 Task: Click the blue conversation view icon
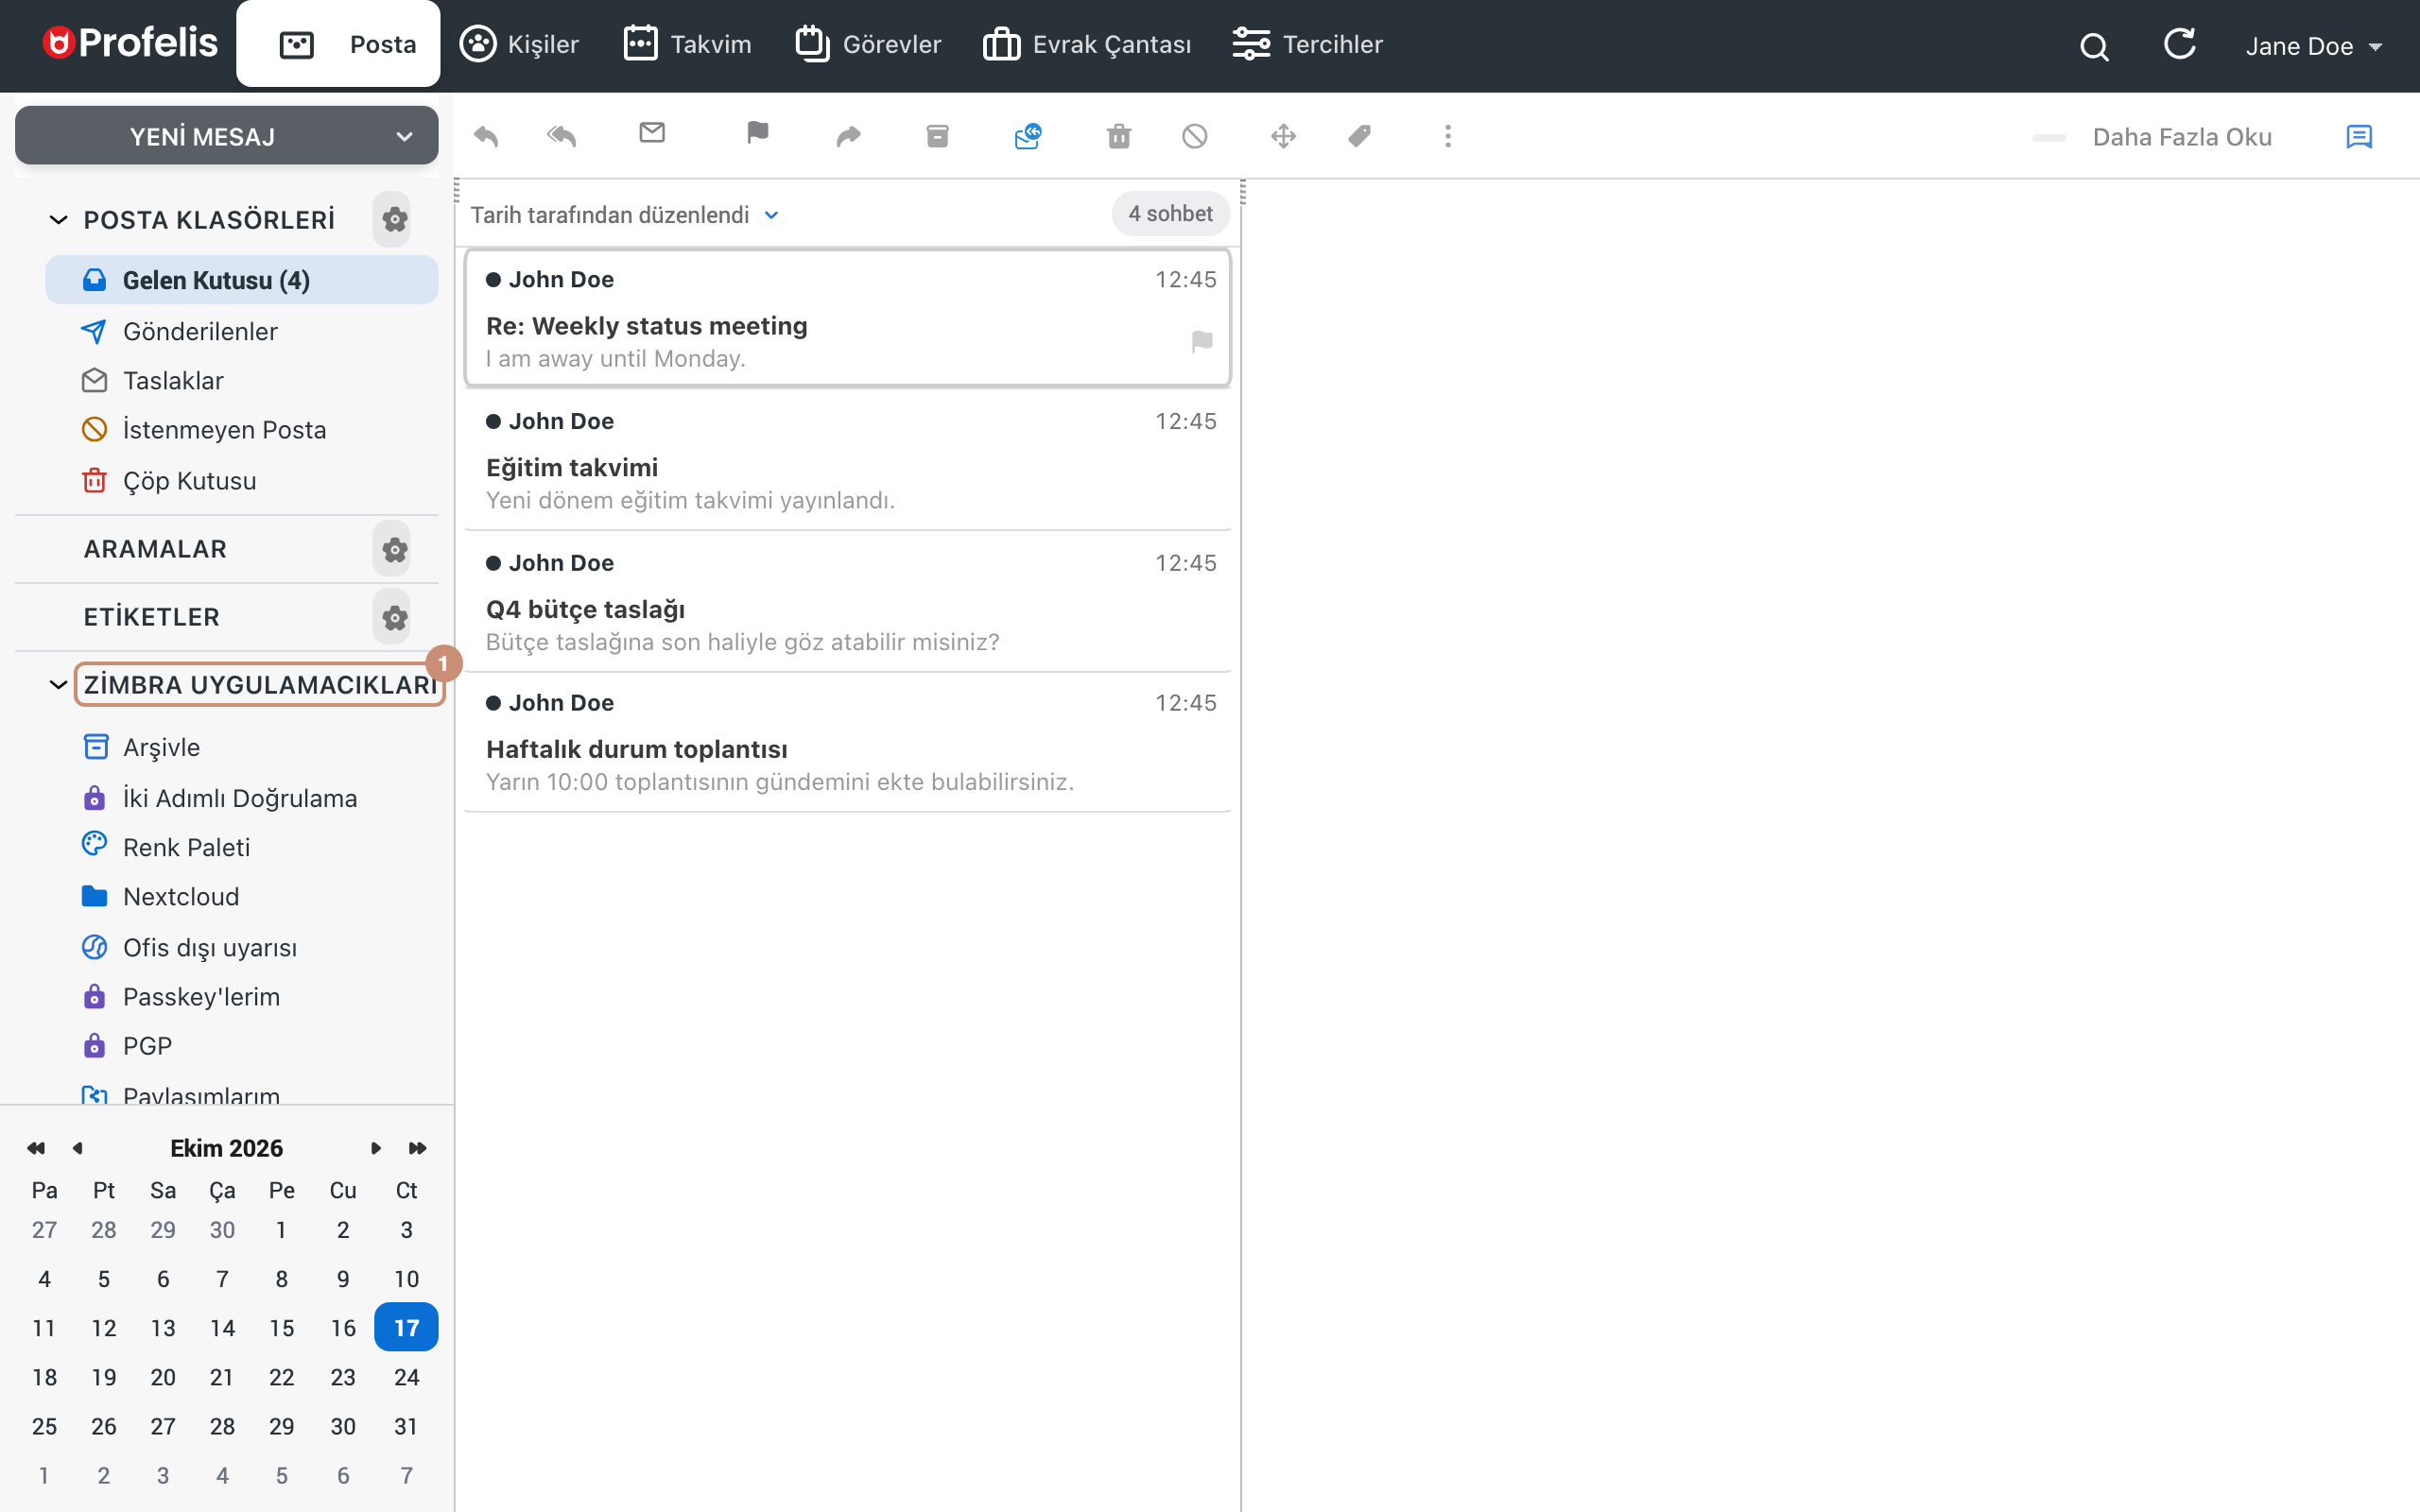click(x=2359, y=136)
